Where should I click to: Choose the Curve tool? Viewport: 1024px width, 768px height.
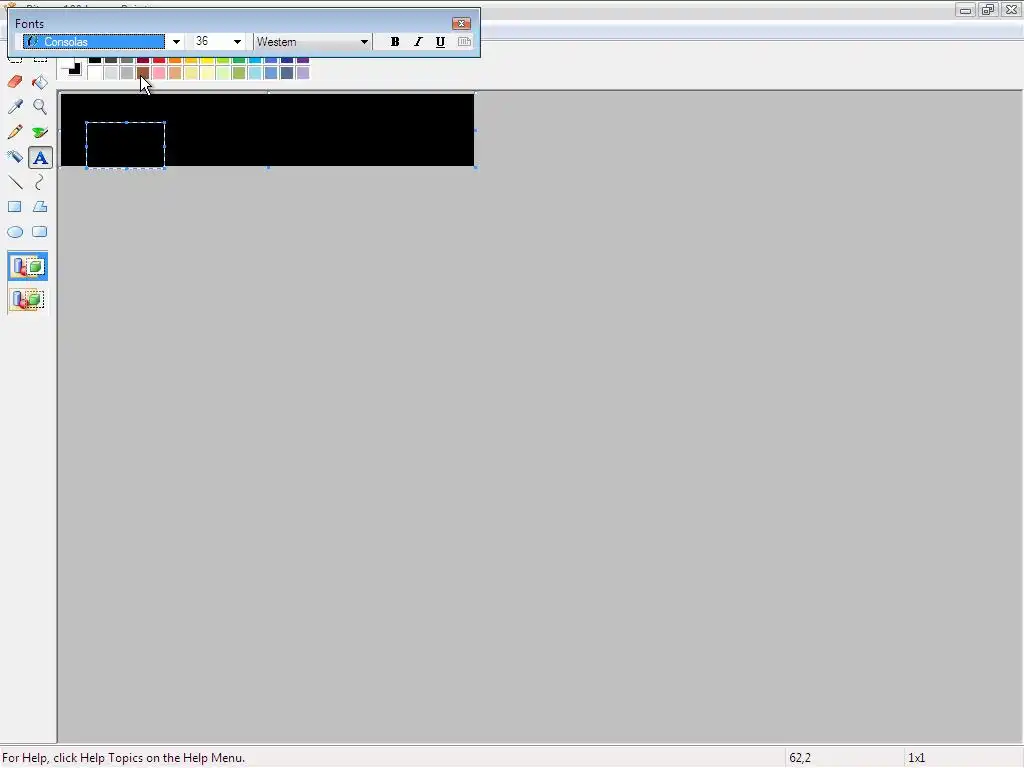[40, 182]
